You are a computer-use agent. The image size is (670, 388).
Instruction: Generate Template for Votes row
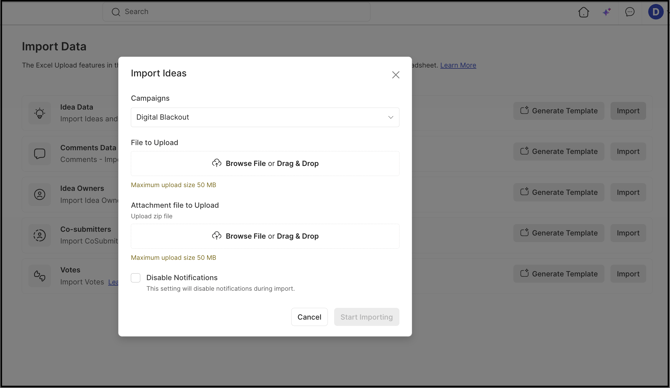[x=558, y=274]
